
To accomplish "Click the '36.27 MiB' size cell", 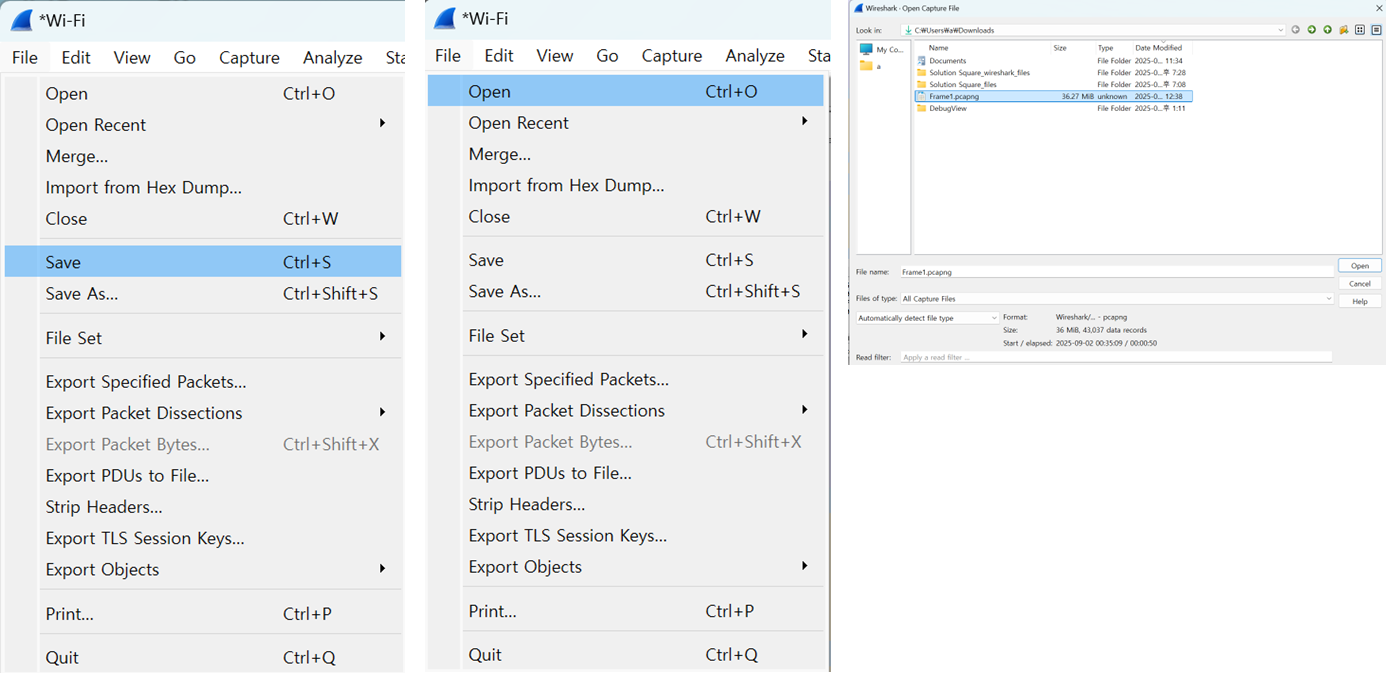I will 1077,96.
